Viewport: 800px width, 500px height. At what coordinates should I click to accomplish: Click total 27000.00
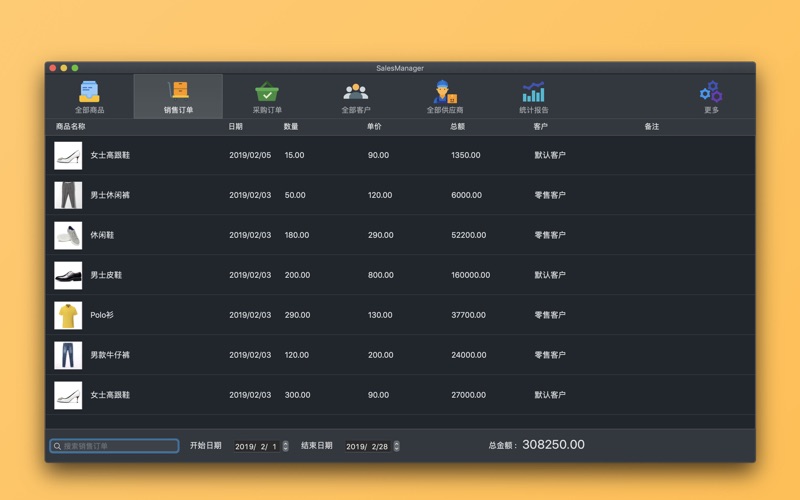[468, 395]
